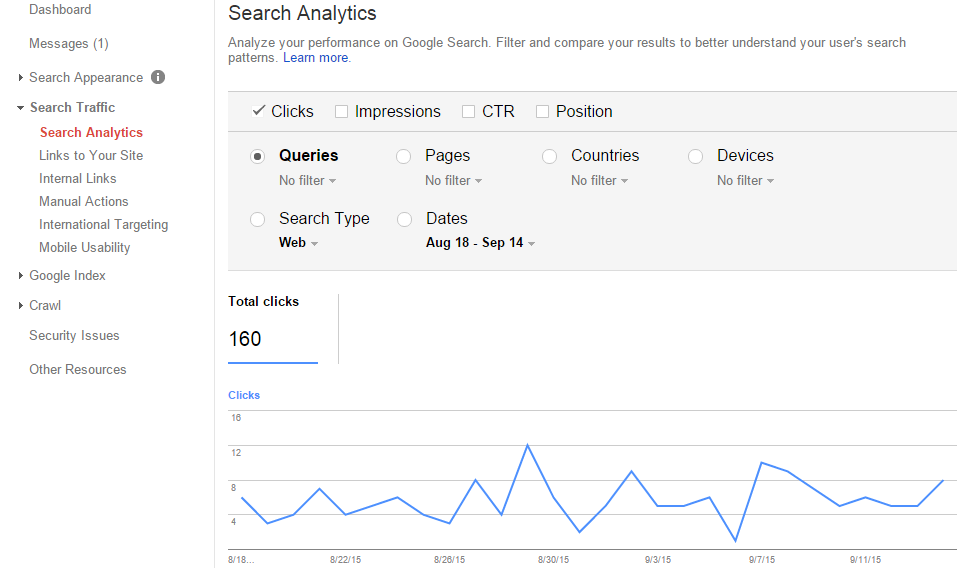Choose the Devices radio button

point(696,156)
